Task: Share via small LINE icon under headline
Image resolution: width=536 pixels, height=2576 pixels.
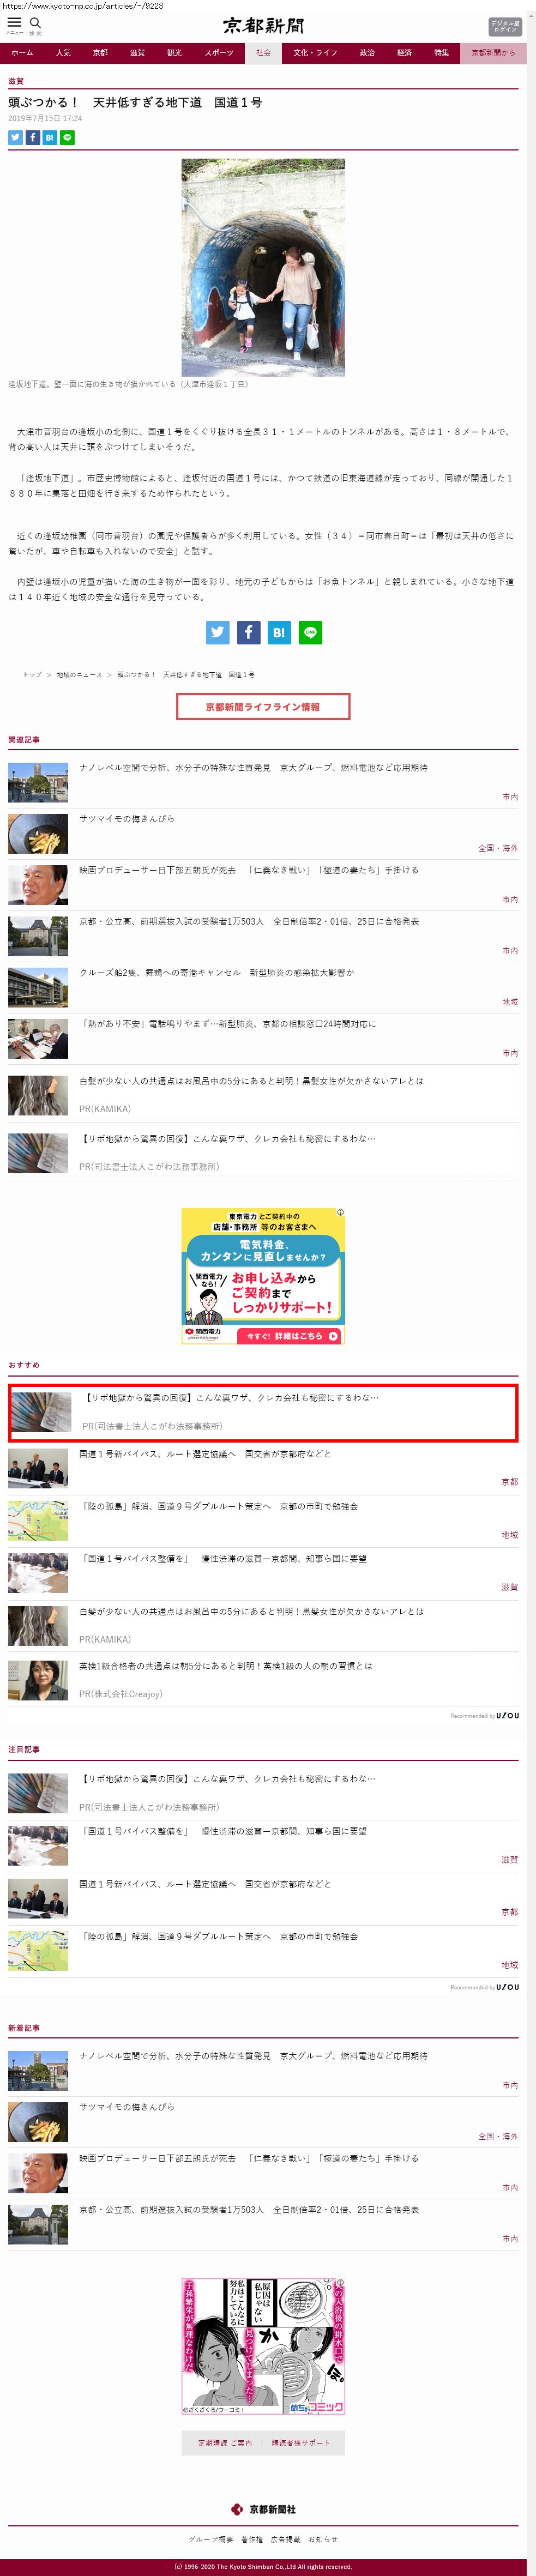Action: point(67,138)
